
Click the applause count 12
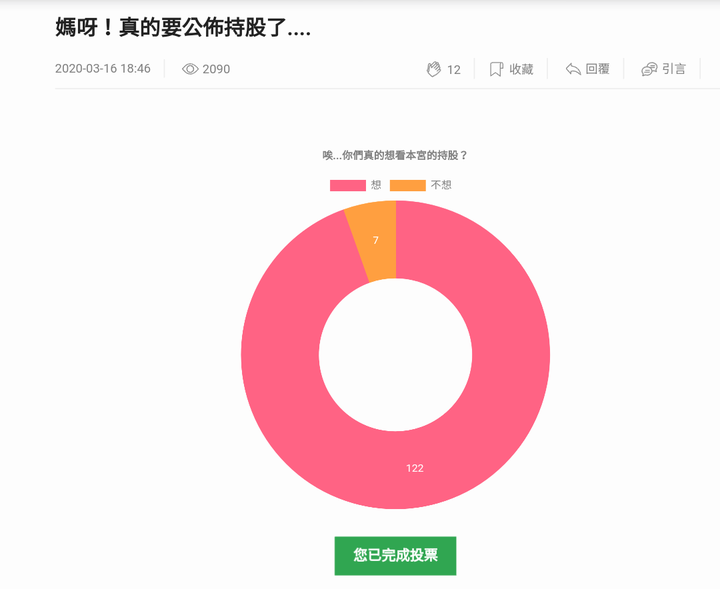[x=454, y=69]
